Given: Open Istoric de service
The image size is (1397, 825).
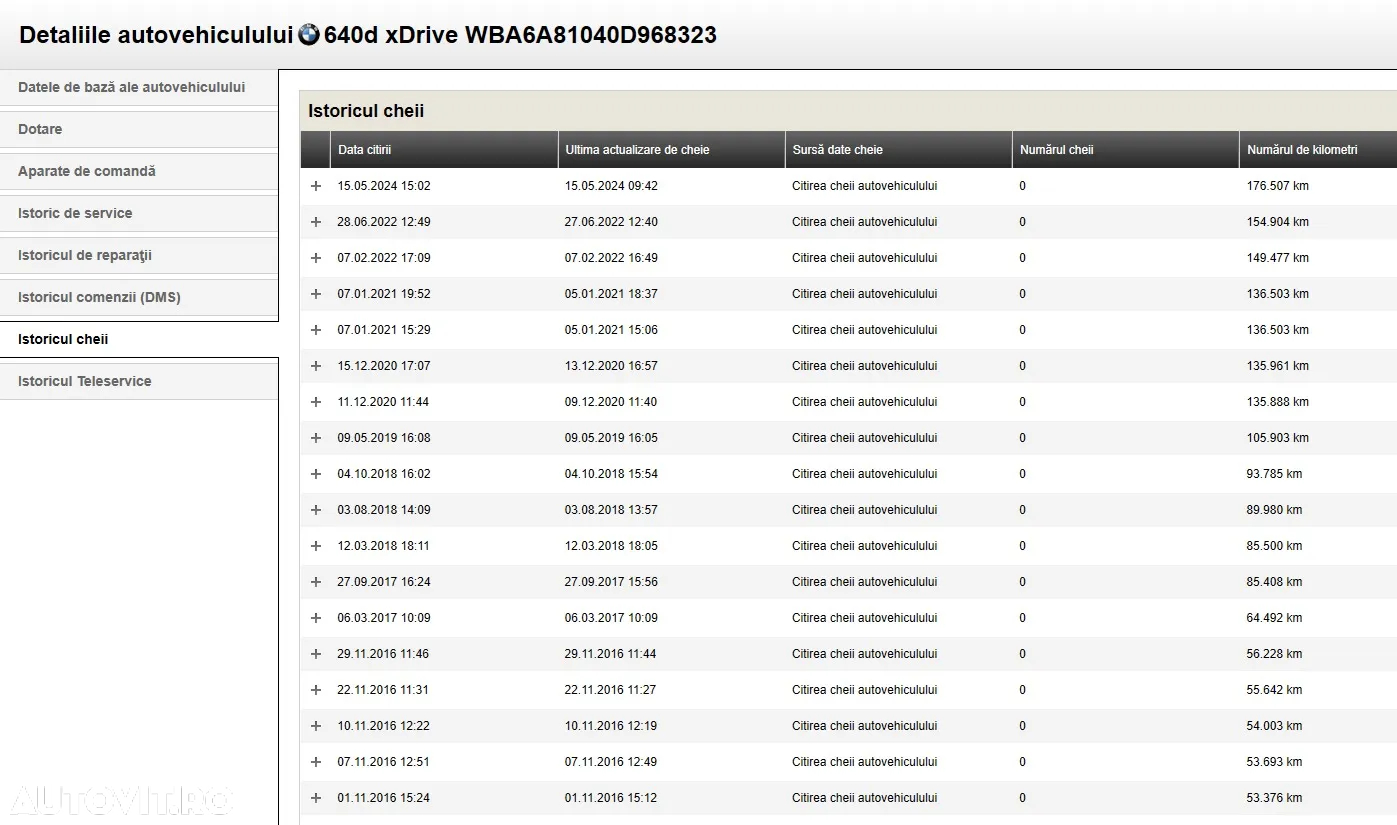Looking at the screenshot, I should 139,213.
